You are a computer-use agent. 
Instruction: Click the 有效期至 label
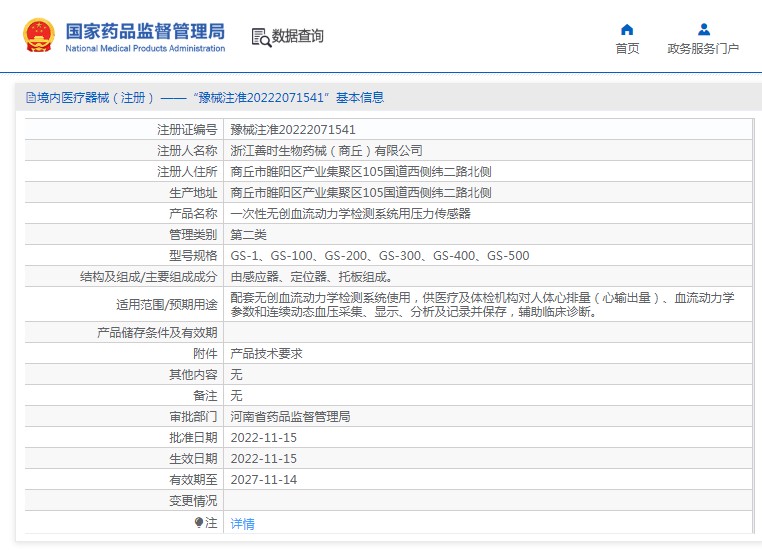[193, 480]
